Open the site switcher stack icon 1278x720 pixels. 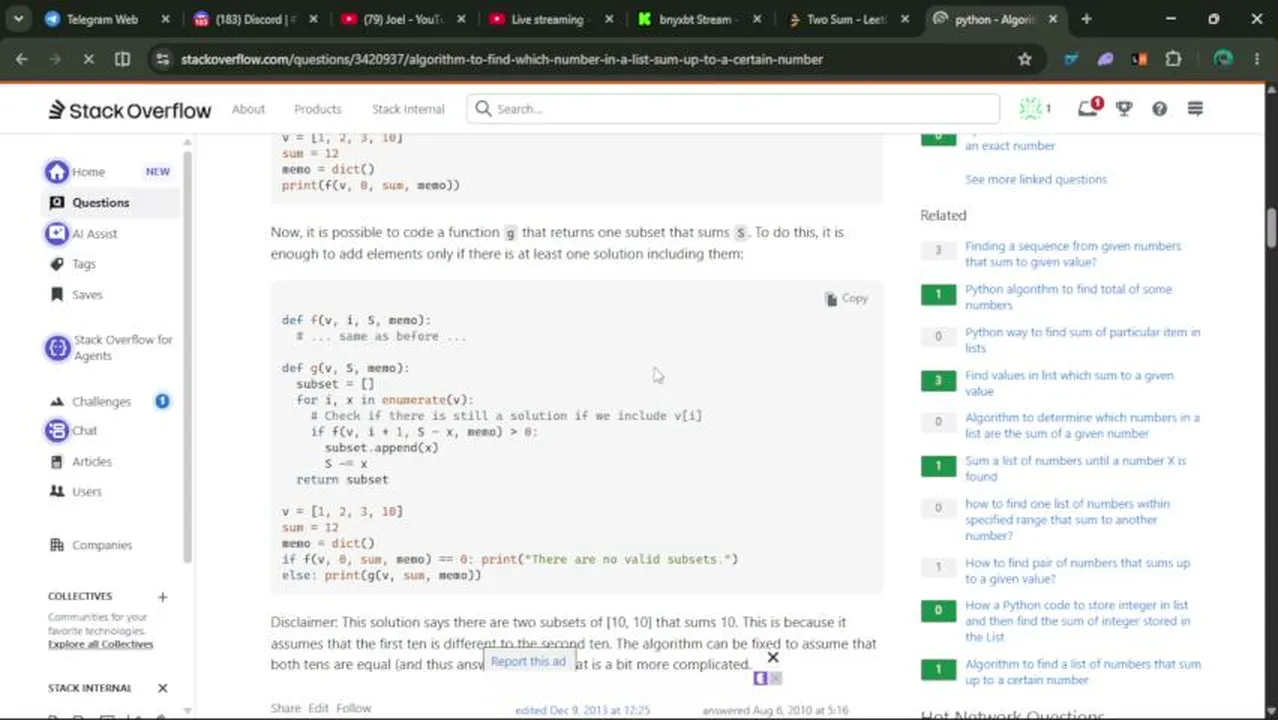tap(1195, 109)
